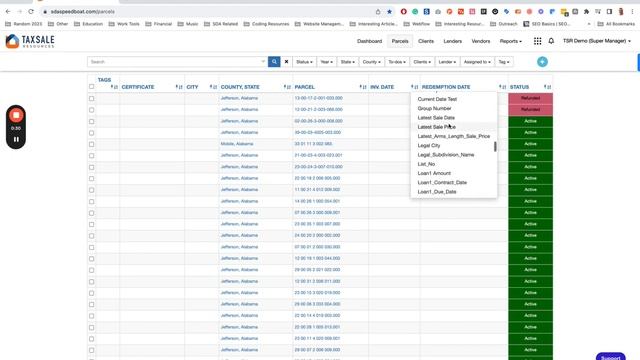Check the row for parcel 14 00 26 1 000 054.001
Screen dimensions: 640x360
click(91, 201)
